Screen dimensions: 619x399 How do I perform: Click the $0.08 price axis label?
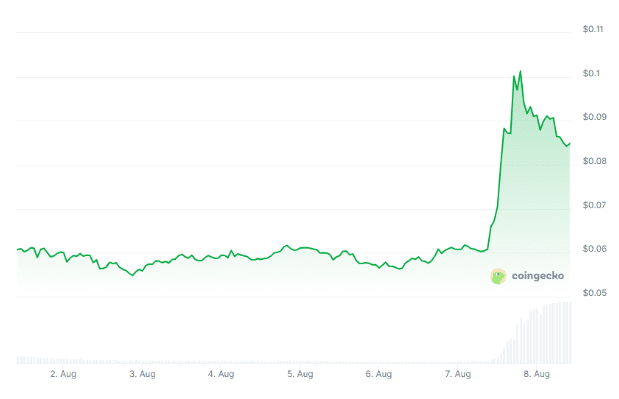click(x=595, y=161)
